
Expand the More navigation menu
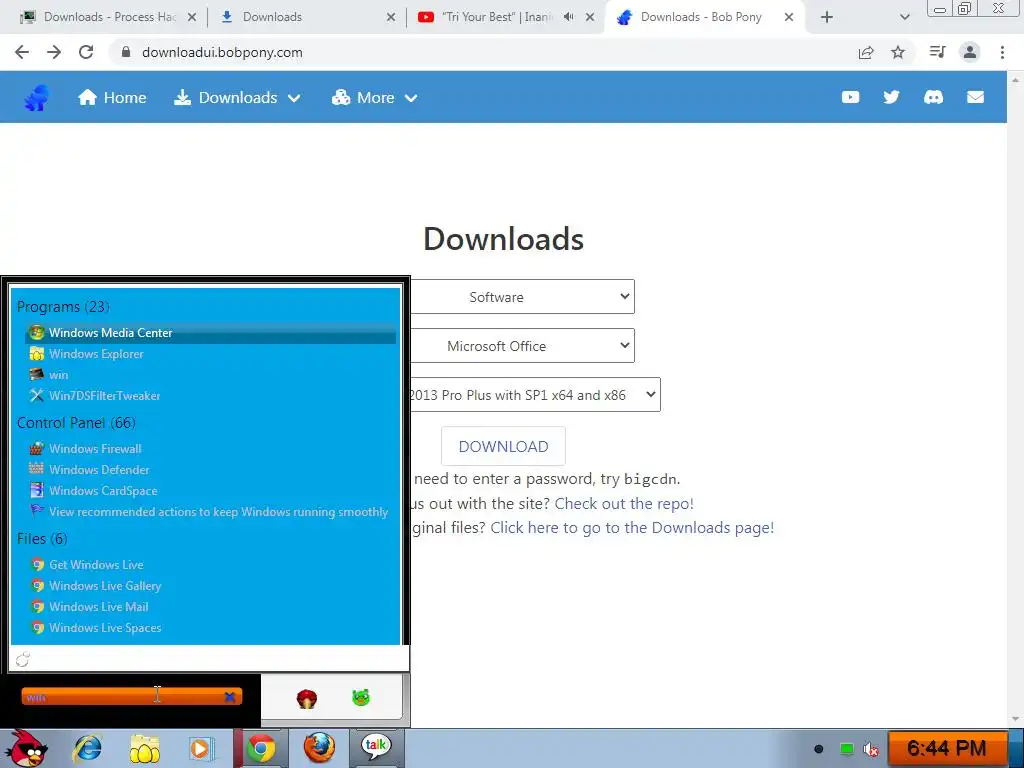click(374, 97)
